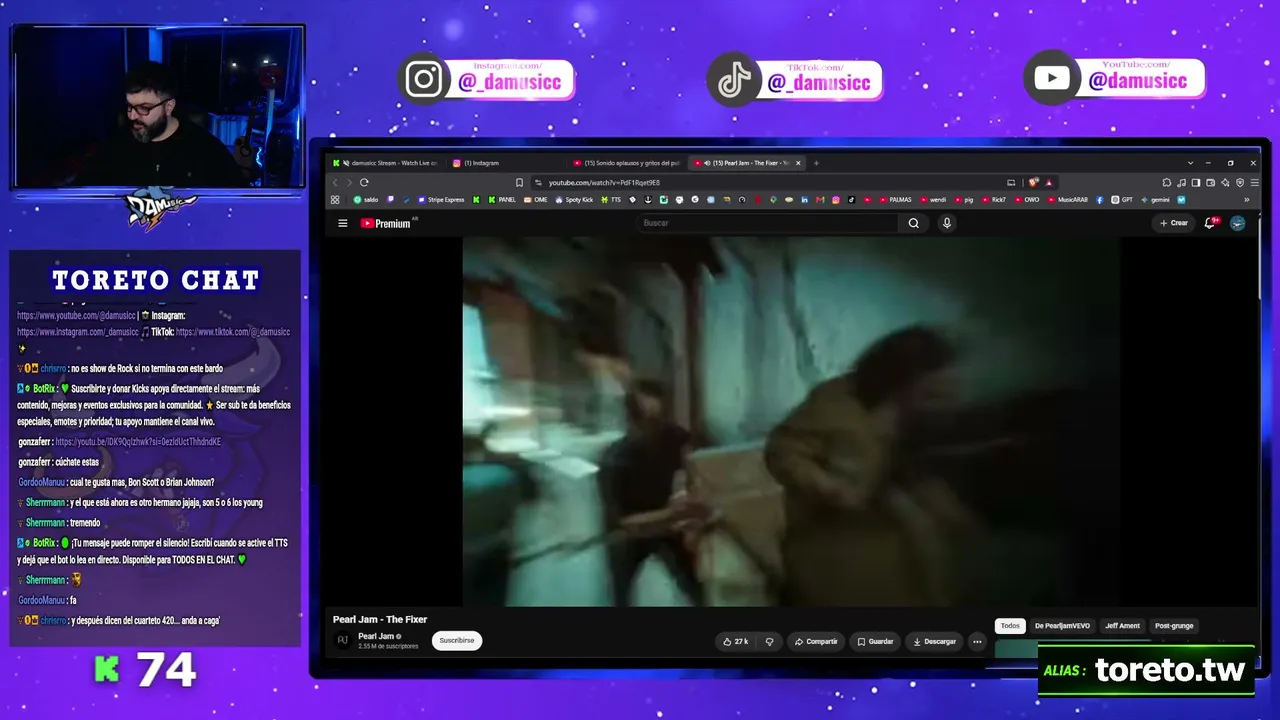Viewport: 1280px width, 720px height.
Task: Open the Stripe Express bookmark
Action: (441, 200)
